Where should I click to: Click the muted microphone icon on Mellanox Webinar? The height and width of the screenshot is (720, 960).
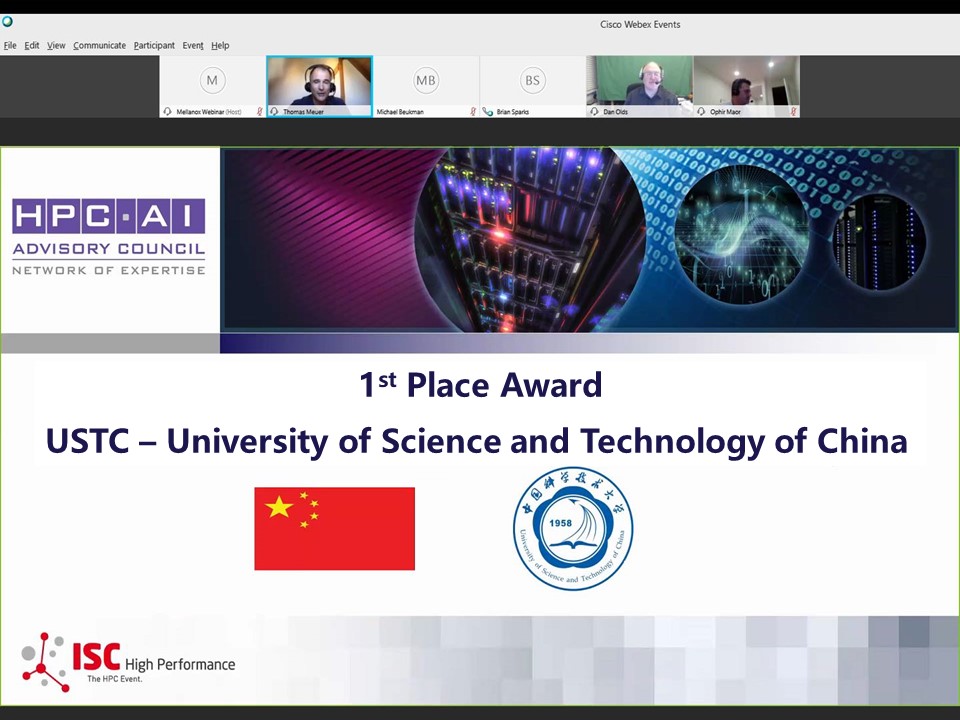coord(260,112)
